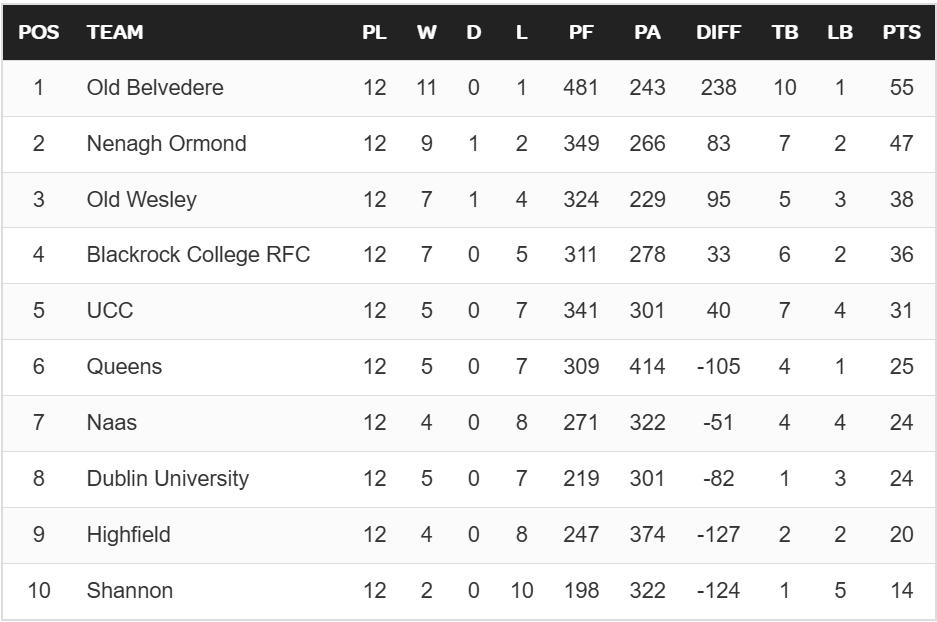Click the Old Belvedere team name

[x=155, y=88]
